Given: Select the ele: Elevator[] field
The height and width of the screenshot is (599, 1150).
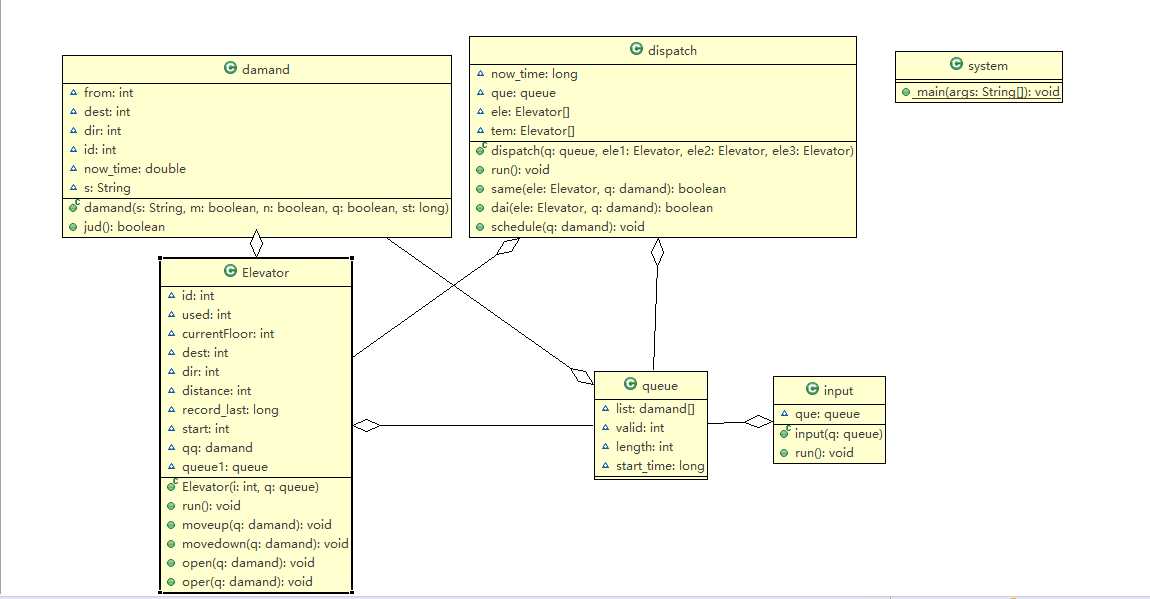Looking at the screenshot, I should (530, 111).
